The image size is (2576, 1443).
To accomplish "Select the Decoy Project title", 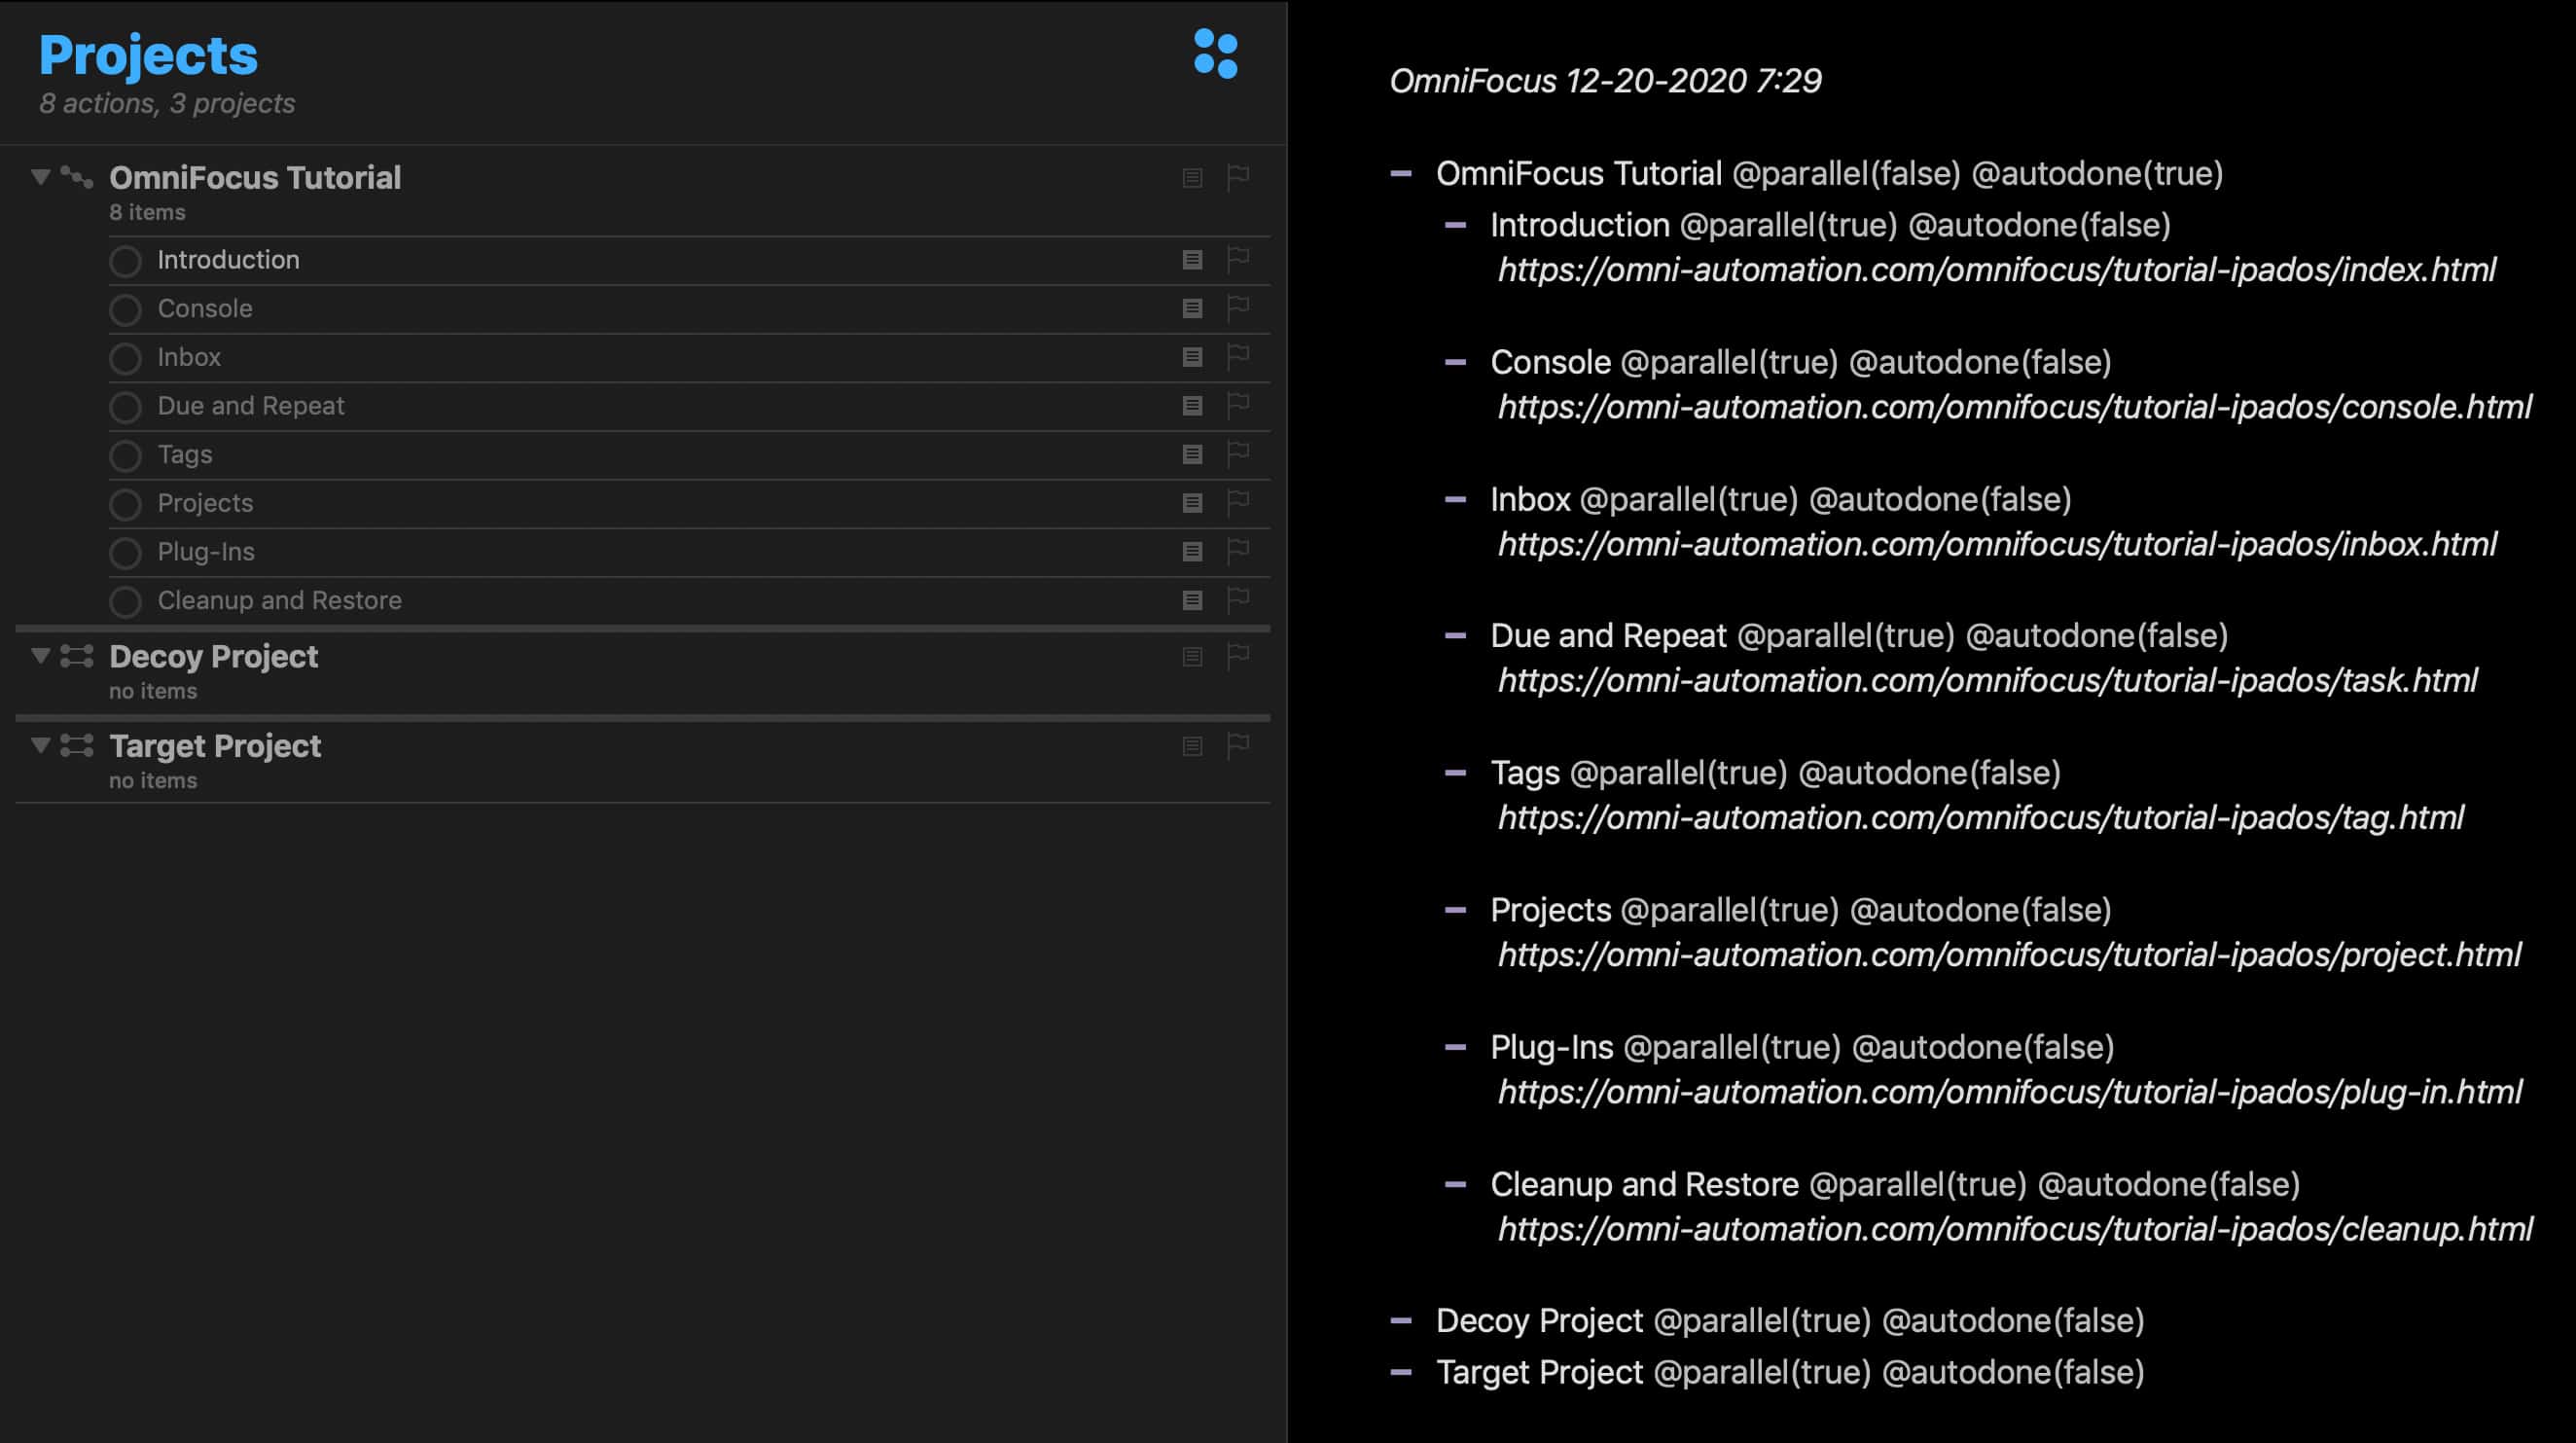I will (x=213, y=656).
